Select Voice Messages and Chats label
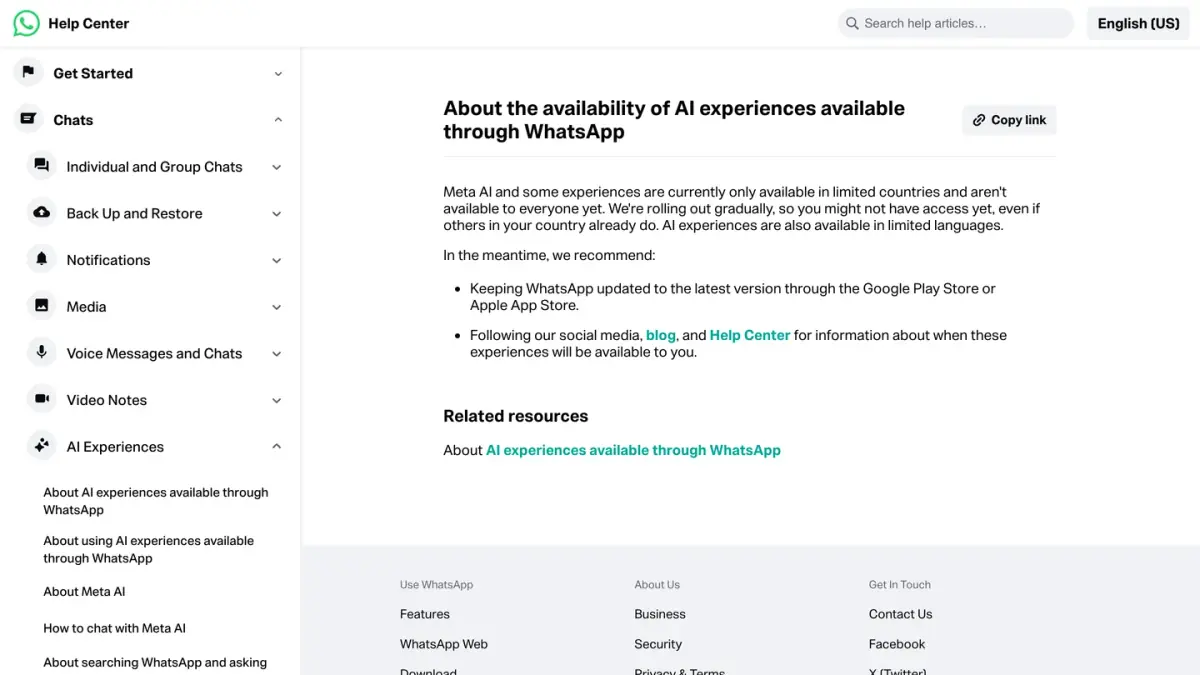Screen dimensions: 1200x675 tap(154, 353)
